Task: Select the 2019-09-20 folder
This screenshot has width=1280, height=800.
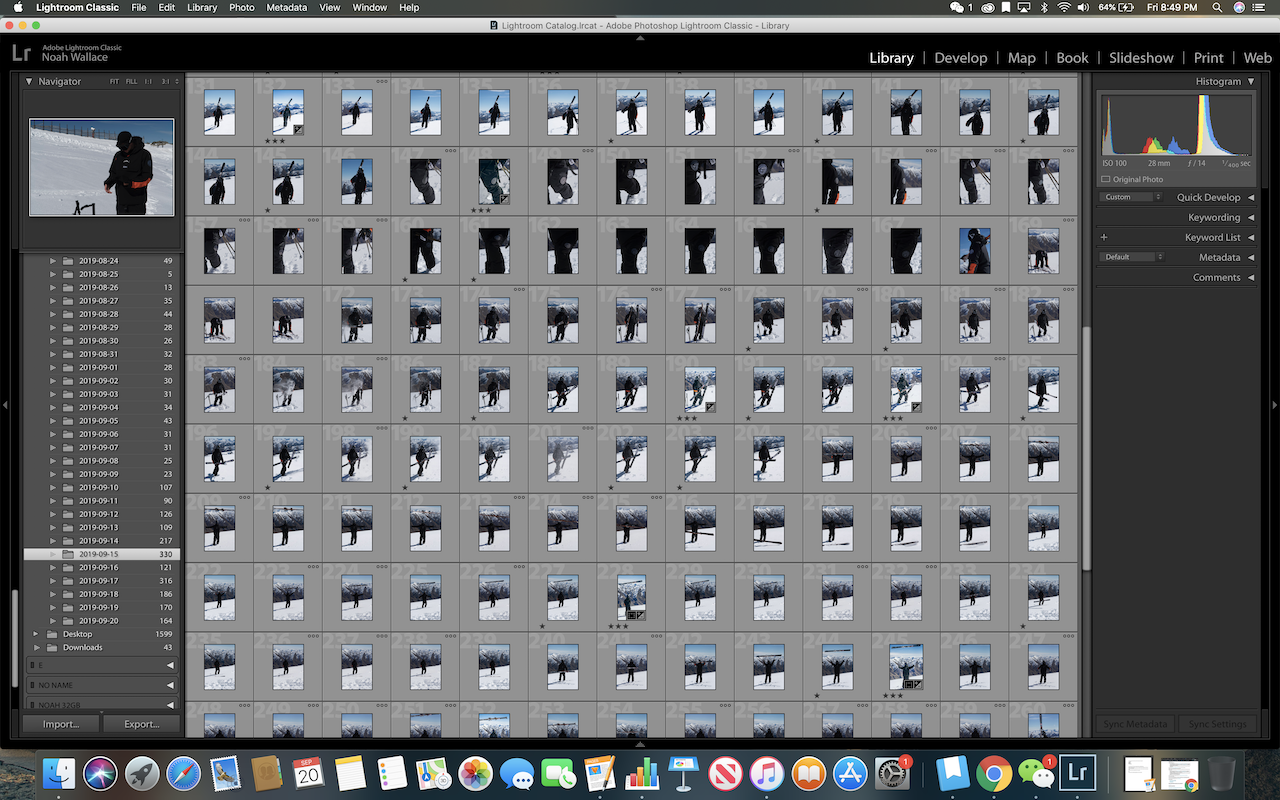Action: pyautogui.click(x=101, y=621)
